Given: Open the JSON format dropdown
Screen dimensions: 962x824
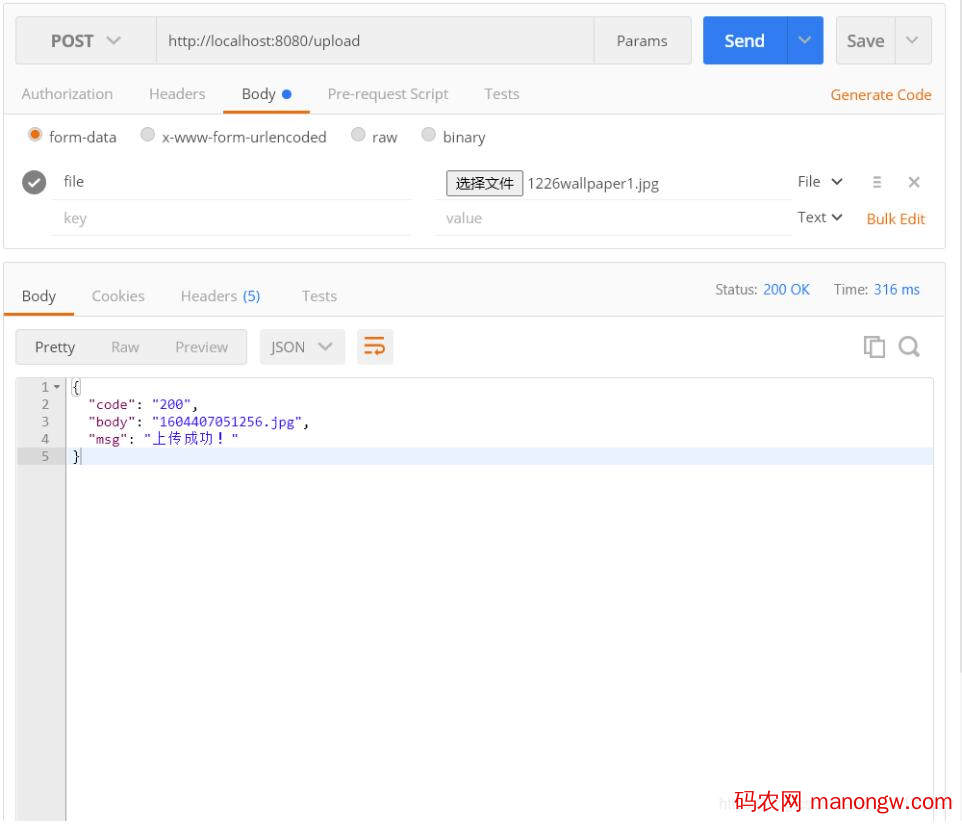Looking at the screenshot, I should coord(302,347).
